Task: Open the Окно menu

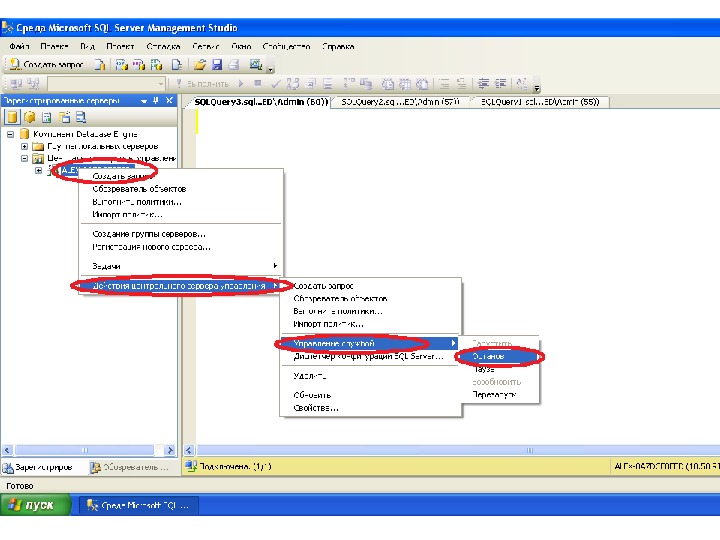Action: coord(241,46)
